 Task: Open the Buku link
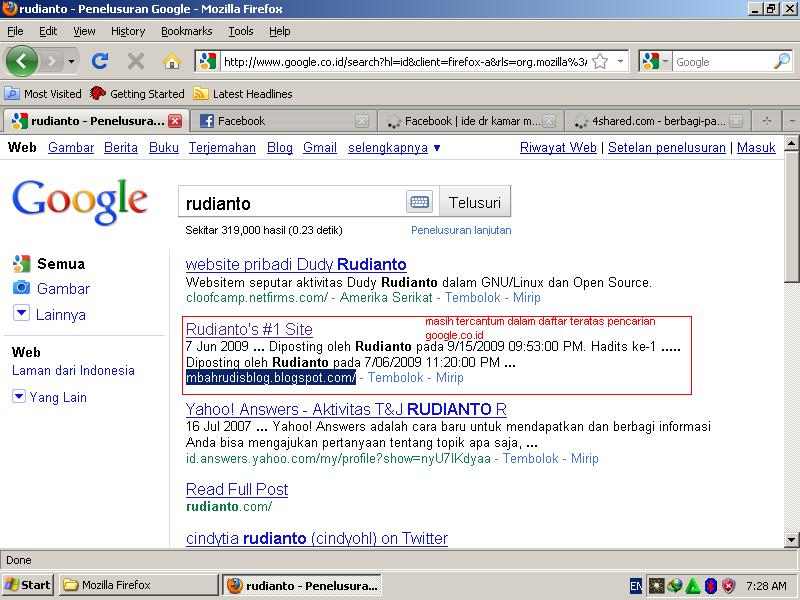tap(164, 147)
